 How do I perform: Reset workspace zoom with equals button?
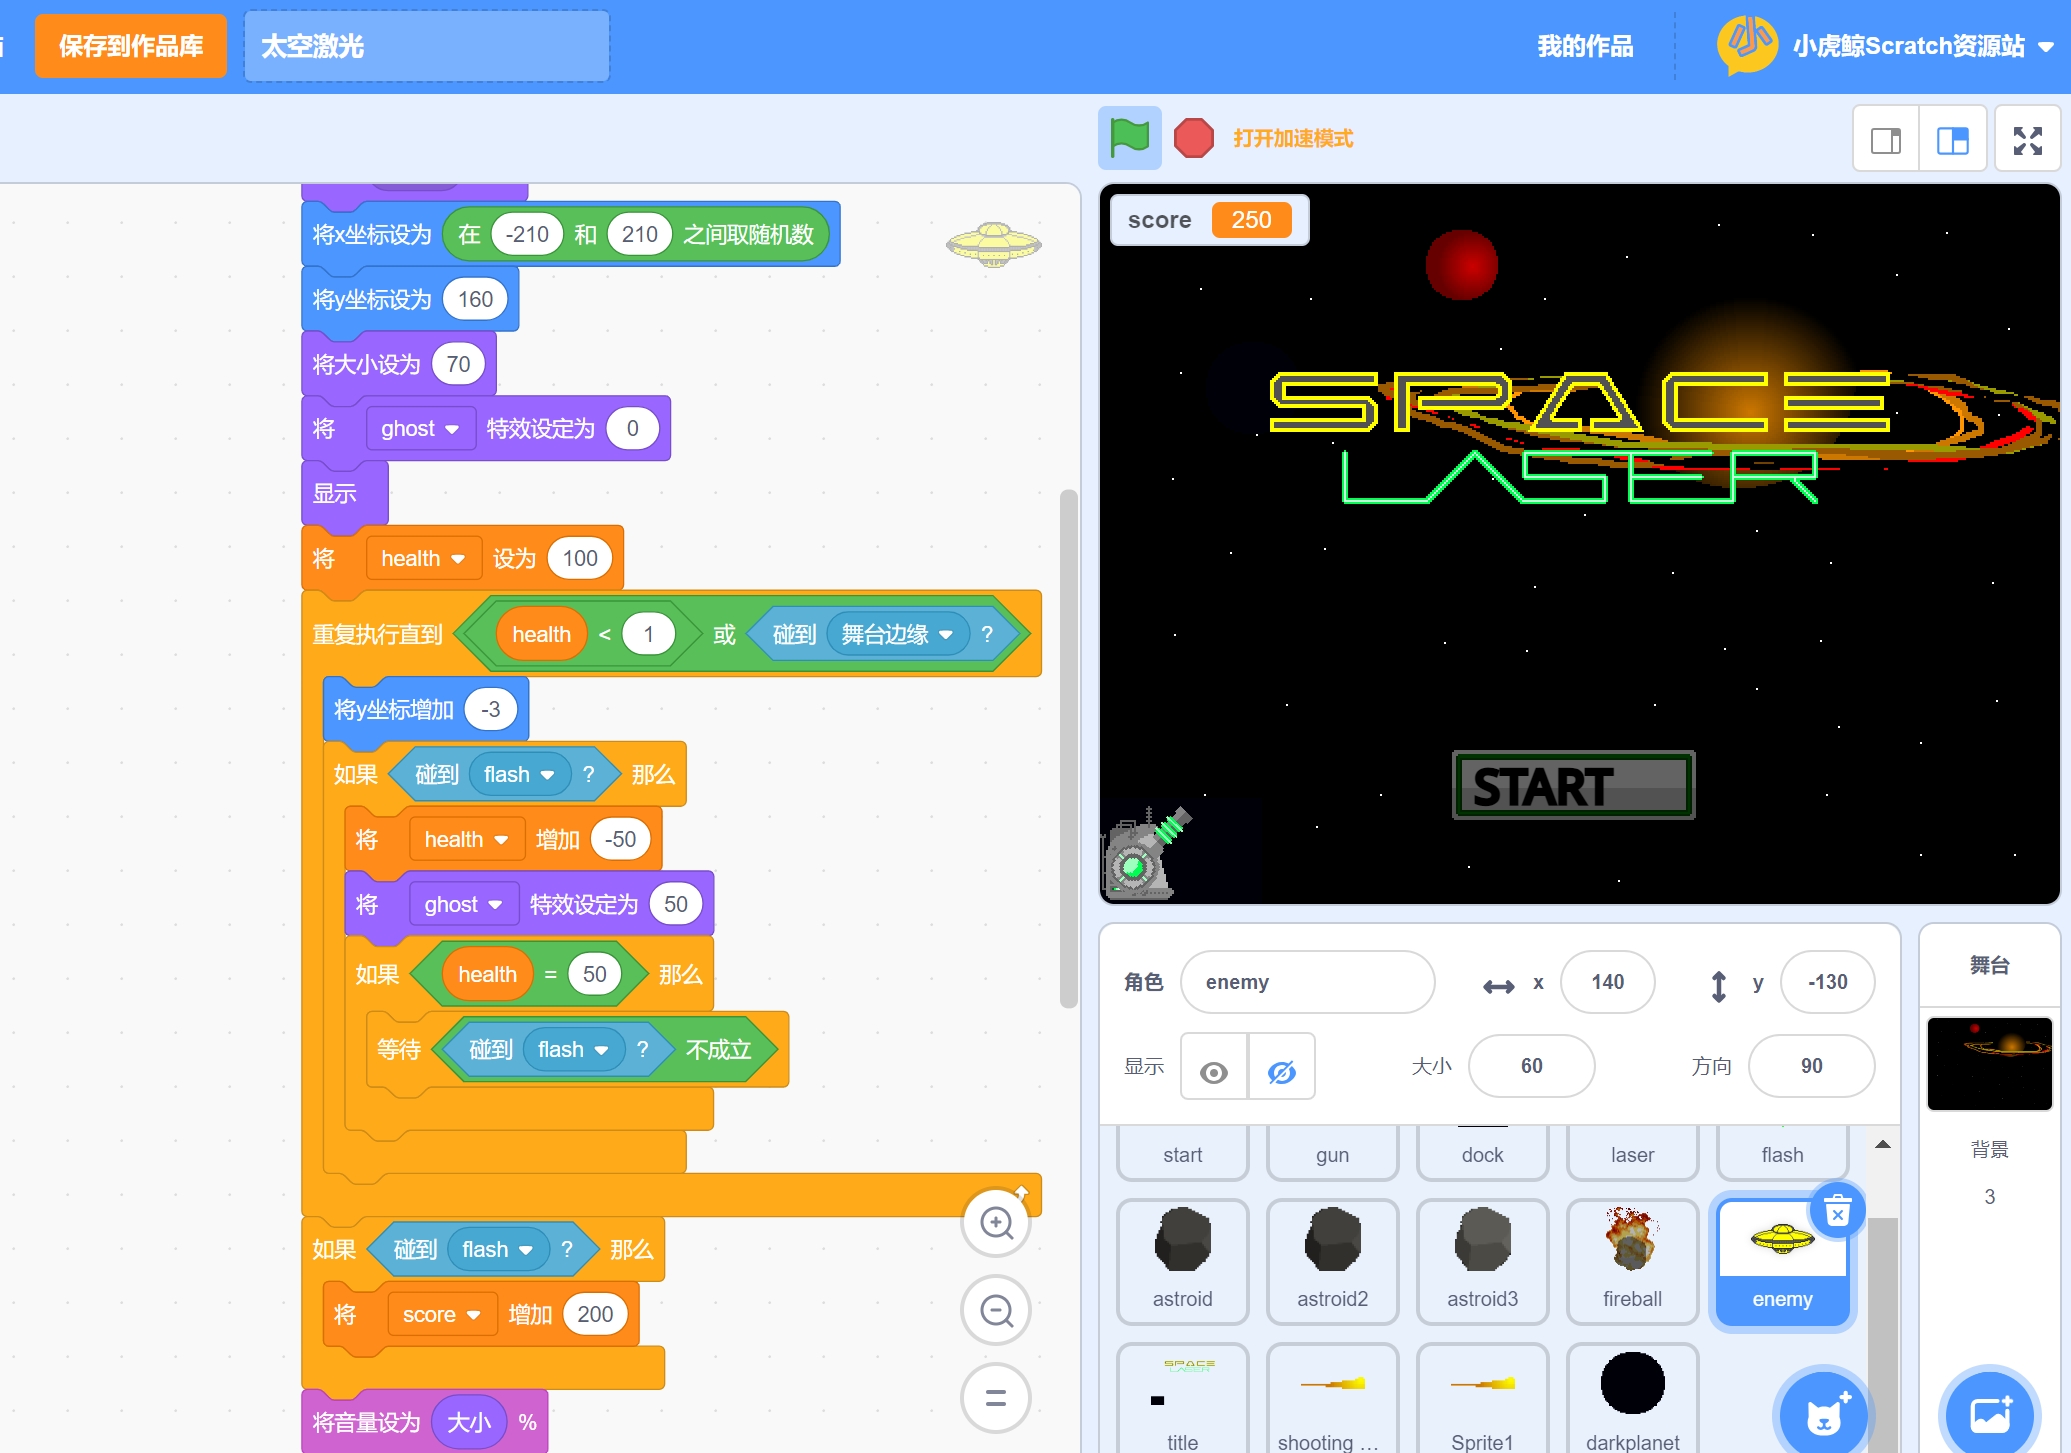[x=996, y=1398]
